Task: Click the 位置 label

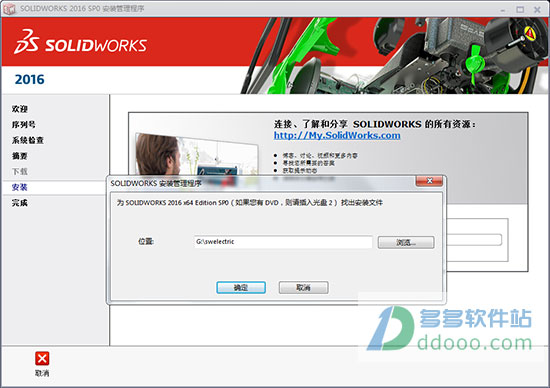Action: (146, 242)
